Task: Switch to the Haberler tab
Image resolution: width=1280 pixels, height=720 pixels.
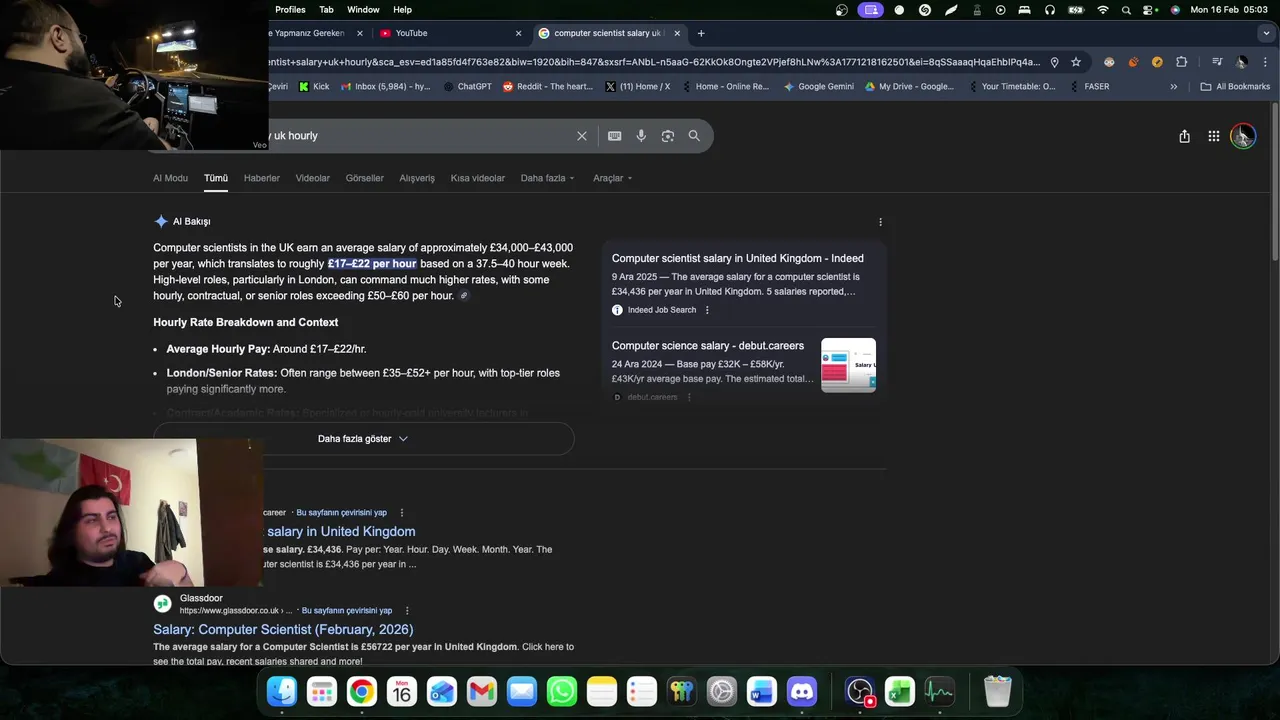Action: 262,178
